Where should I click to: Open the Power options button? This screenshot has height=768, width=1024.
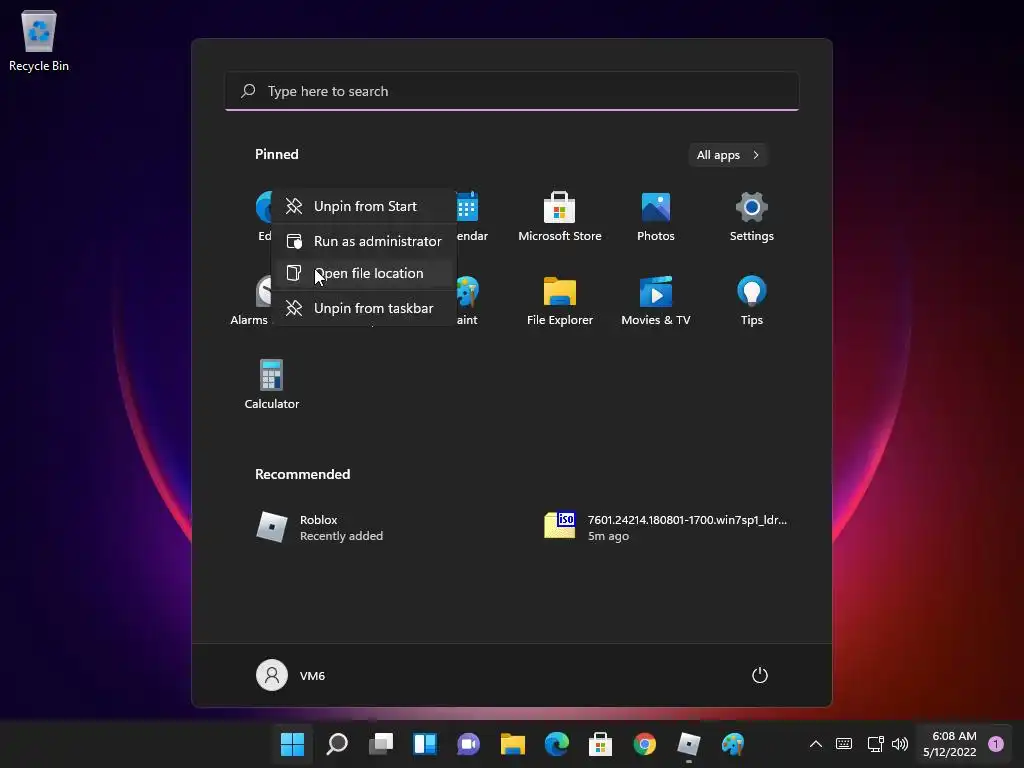[x=760, y=675]
